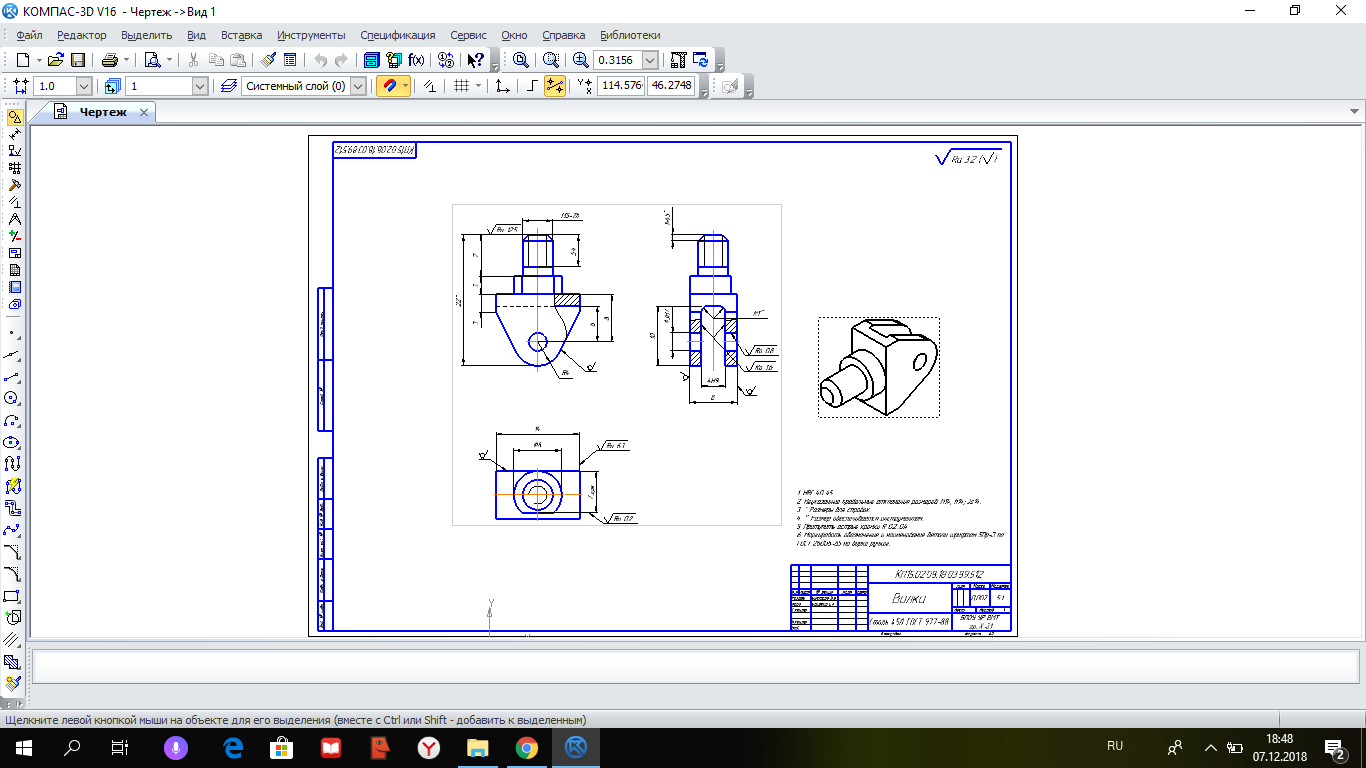The image size is (1366, 768).
Task: Toggle the global snaps magnet button
Action: [388, 86]
